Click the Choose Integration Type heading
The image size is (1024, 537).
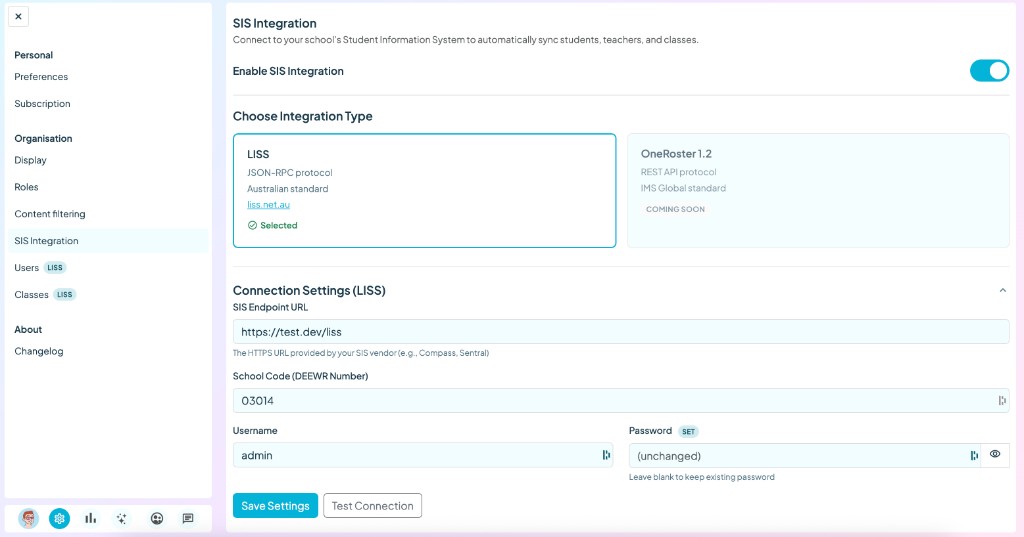coord(302,116)
